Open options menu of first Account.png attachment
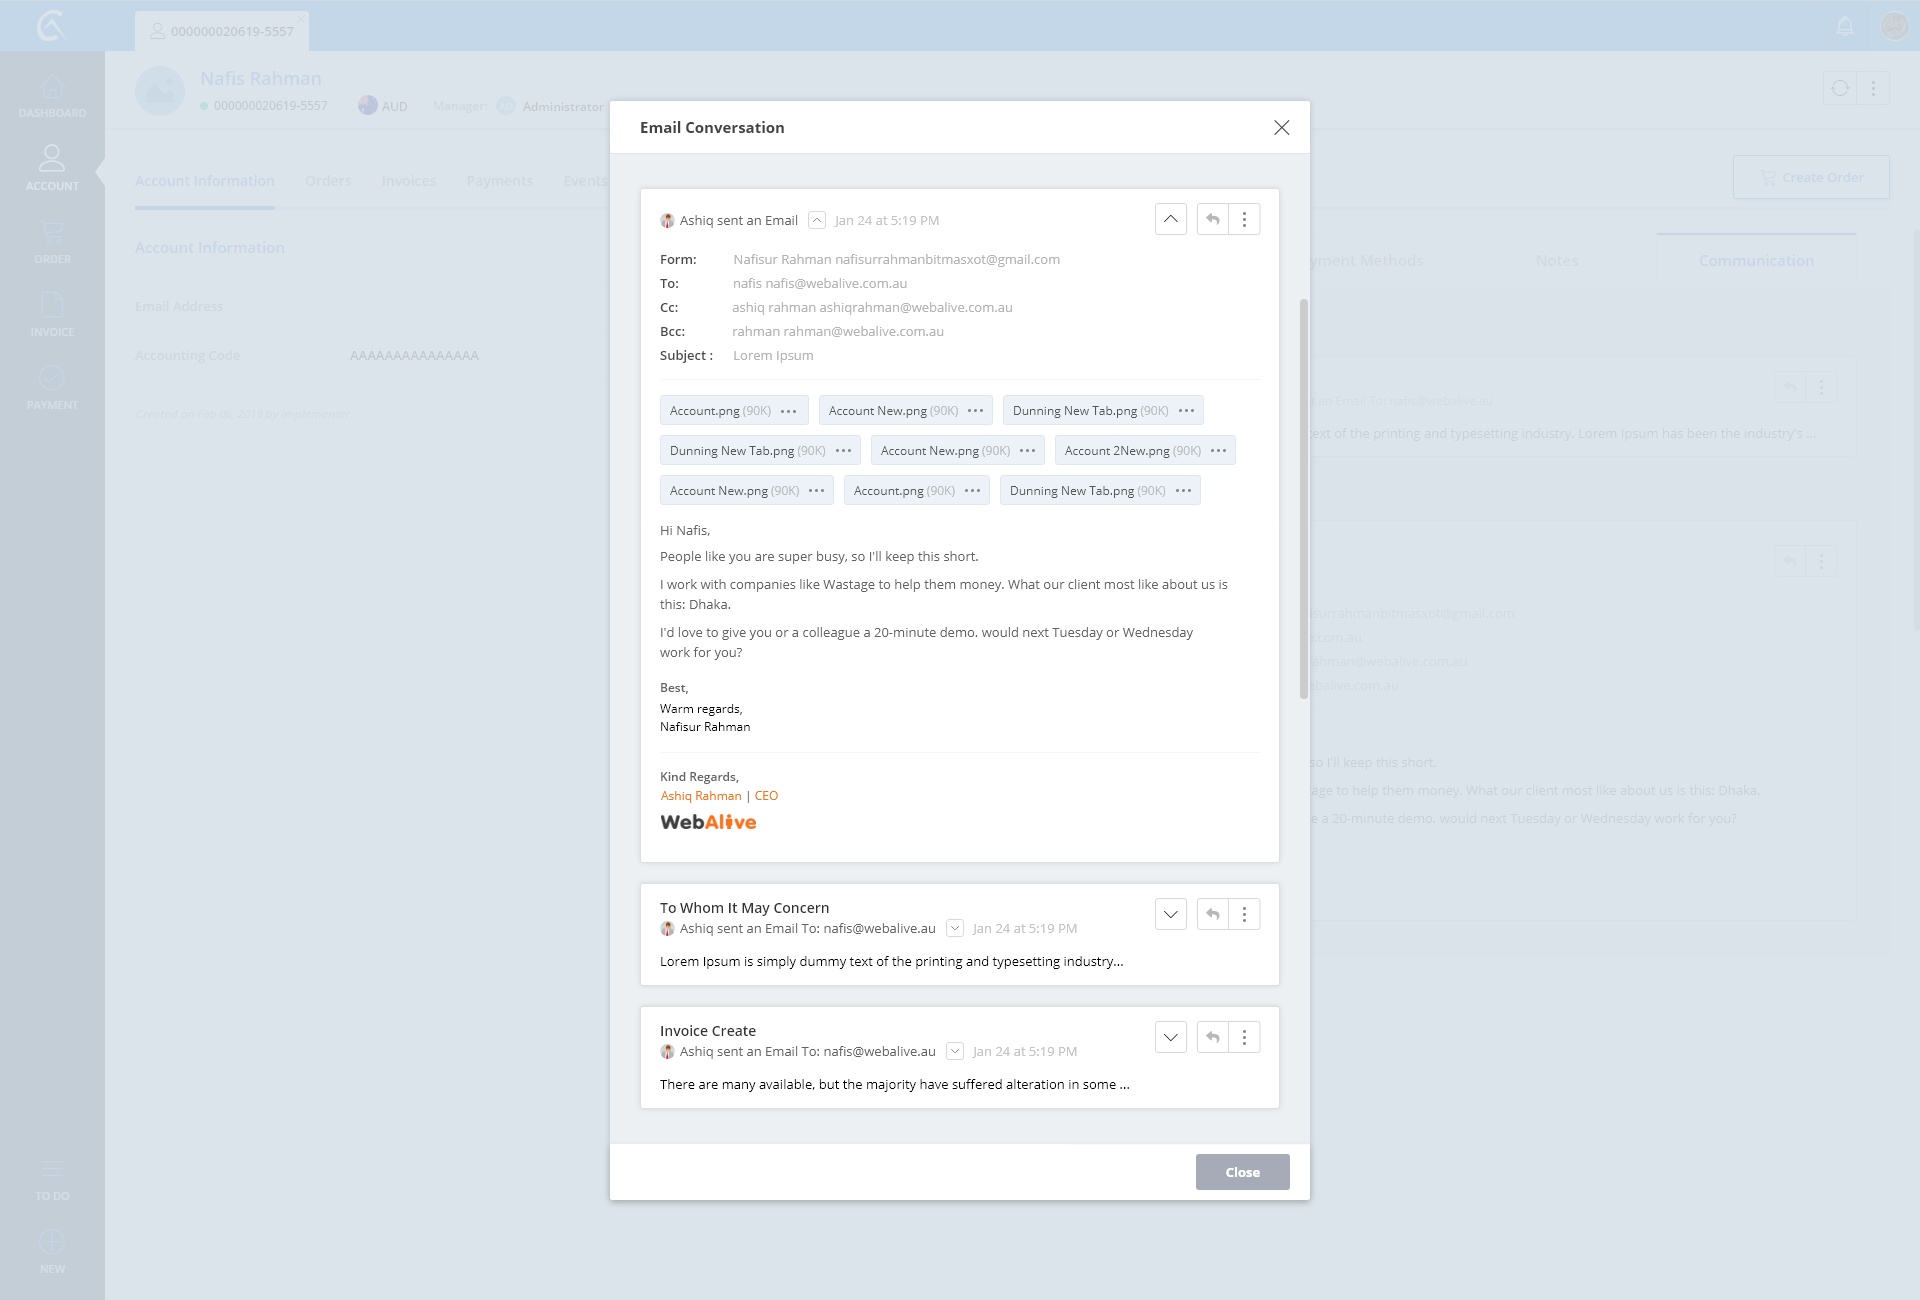Image resolution: width=1920 pixels, height=1300 pixels. 788,411
